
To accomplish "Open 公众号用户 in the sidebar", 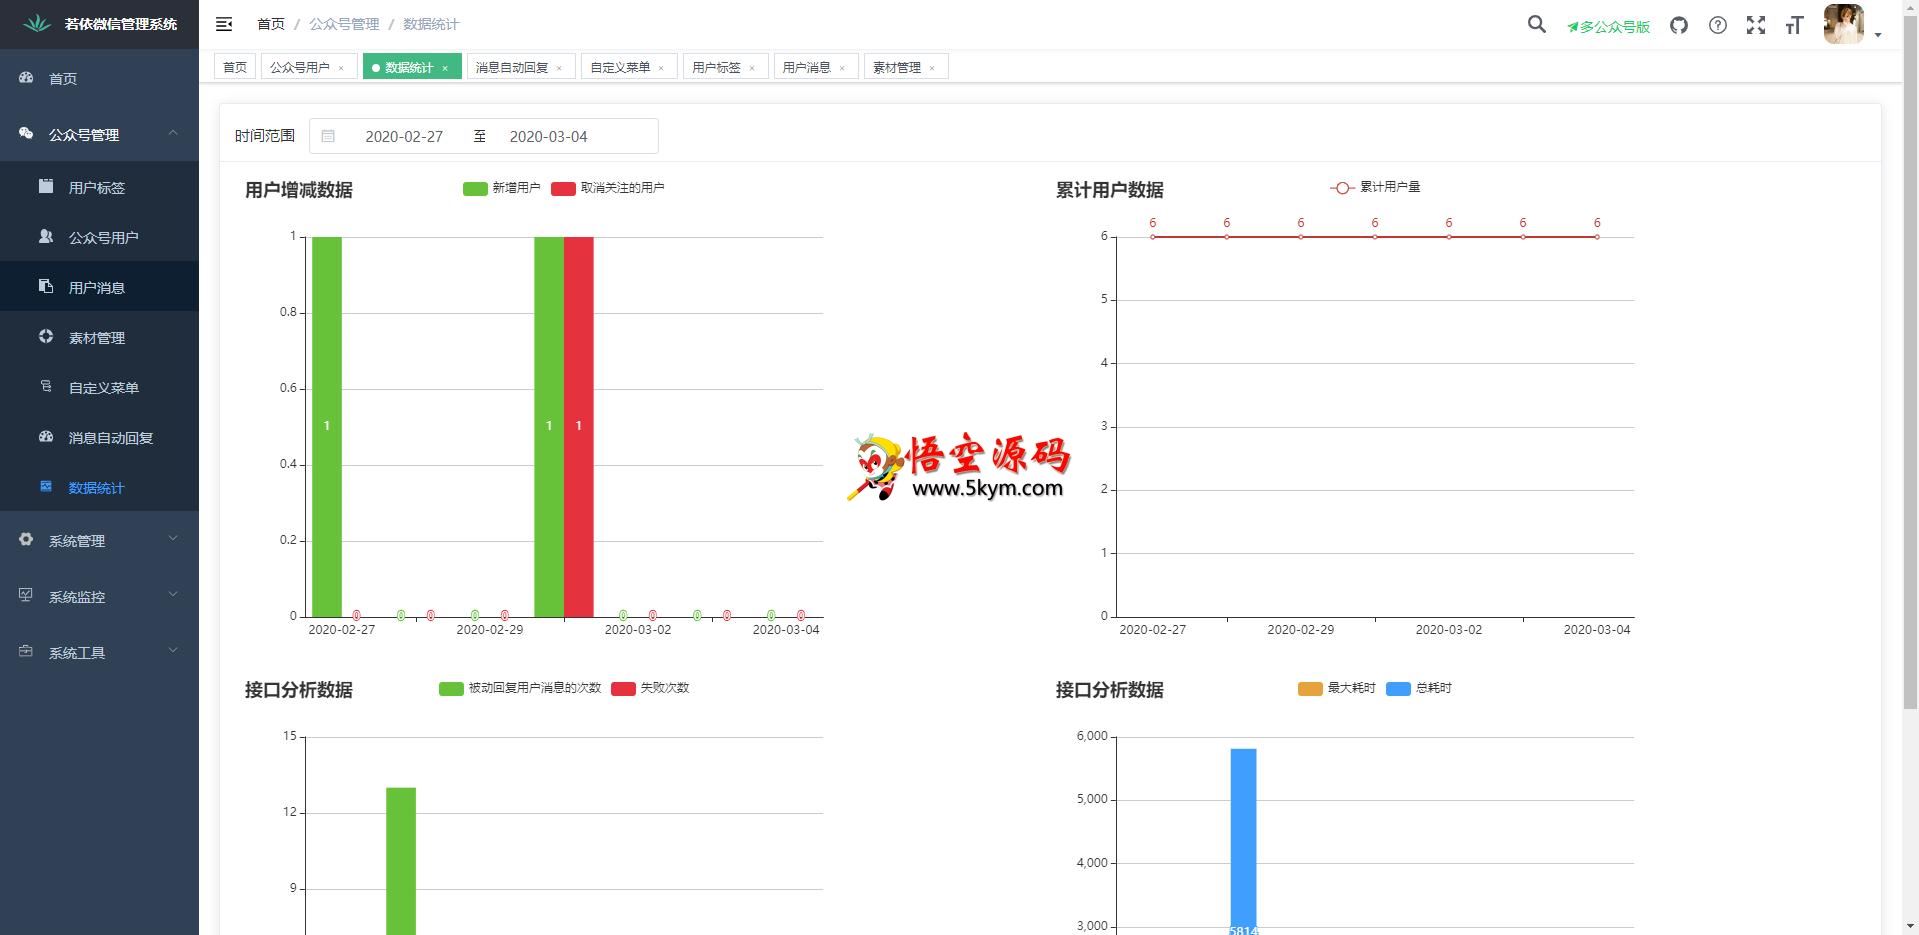I will point(99,237).
